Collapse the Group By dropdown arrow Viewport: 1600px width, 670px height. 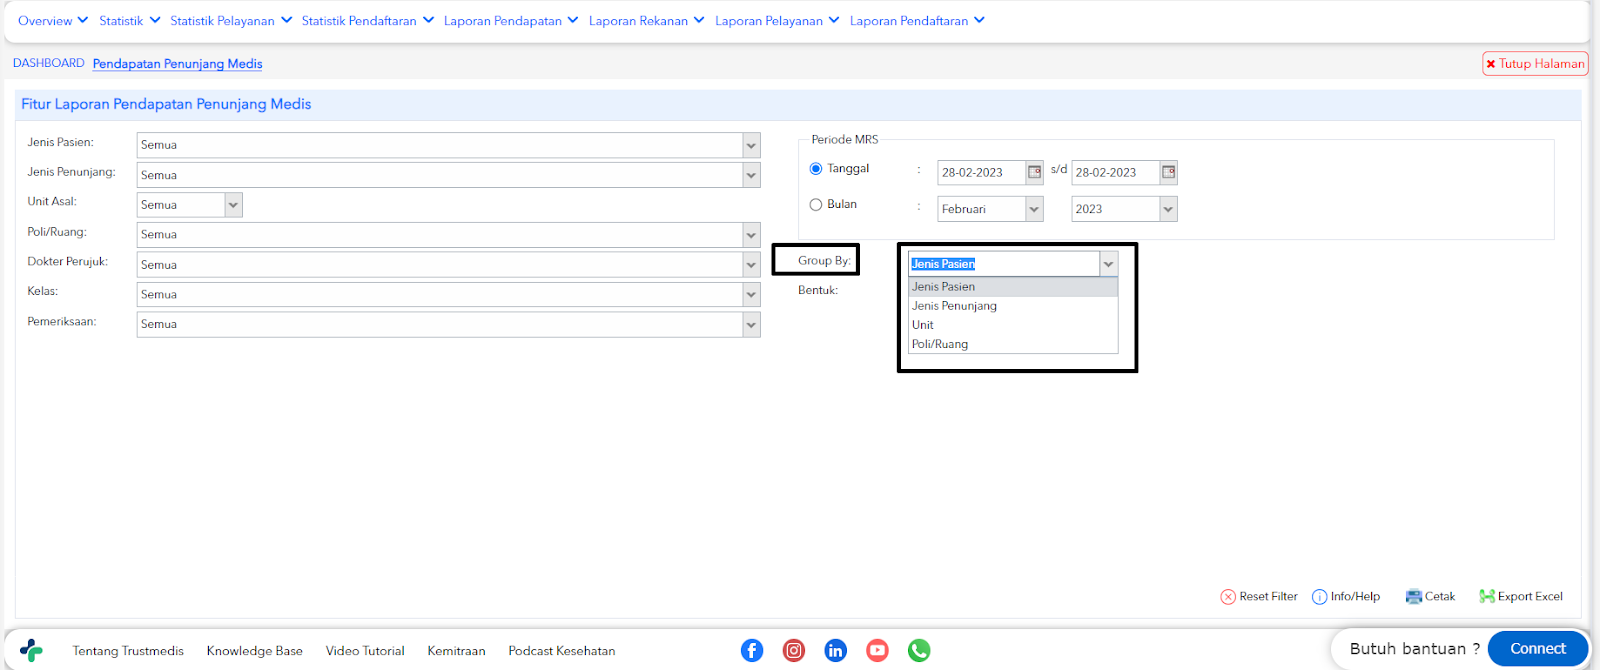click(1108, 264)
